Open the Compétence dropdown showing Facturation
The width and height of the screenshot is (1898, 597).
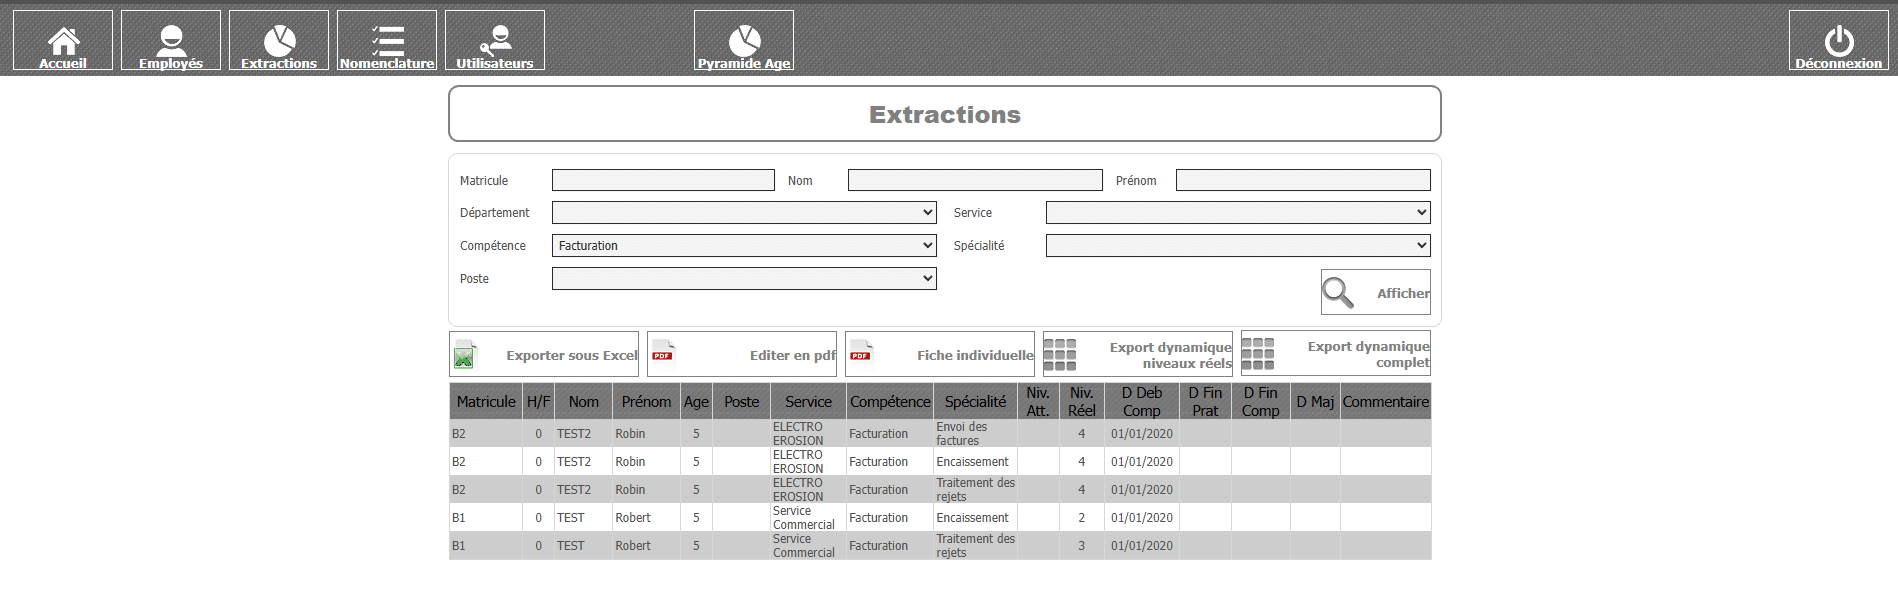tap(744, 245)
